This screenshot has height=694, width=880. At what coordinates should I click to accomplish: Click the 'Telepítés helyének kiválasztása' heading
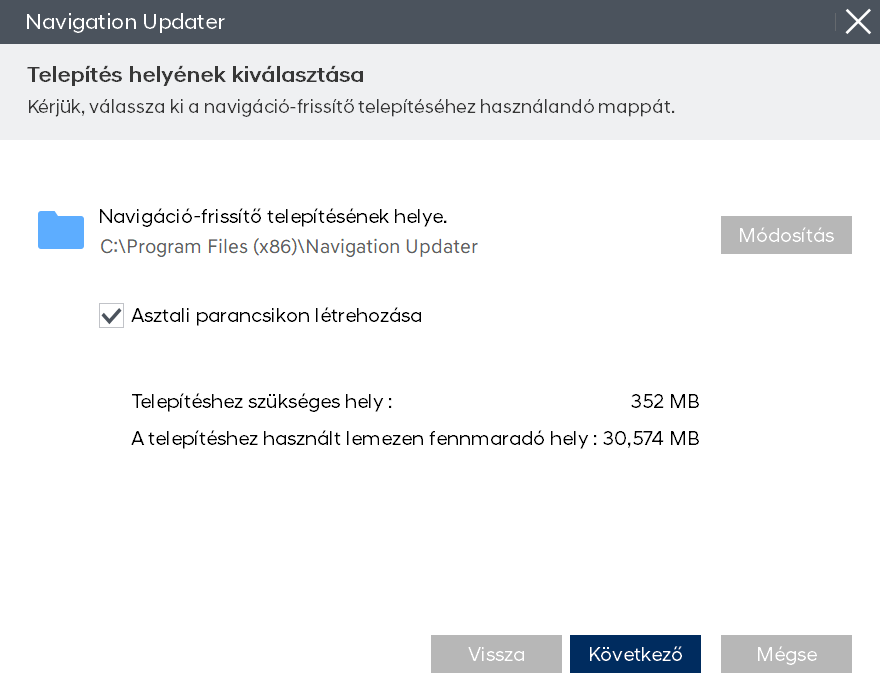click(x=195, y=75)
